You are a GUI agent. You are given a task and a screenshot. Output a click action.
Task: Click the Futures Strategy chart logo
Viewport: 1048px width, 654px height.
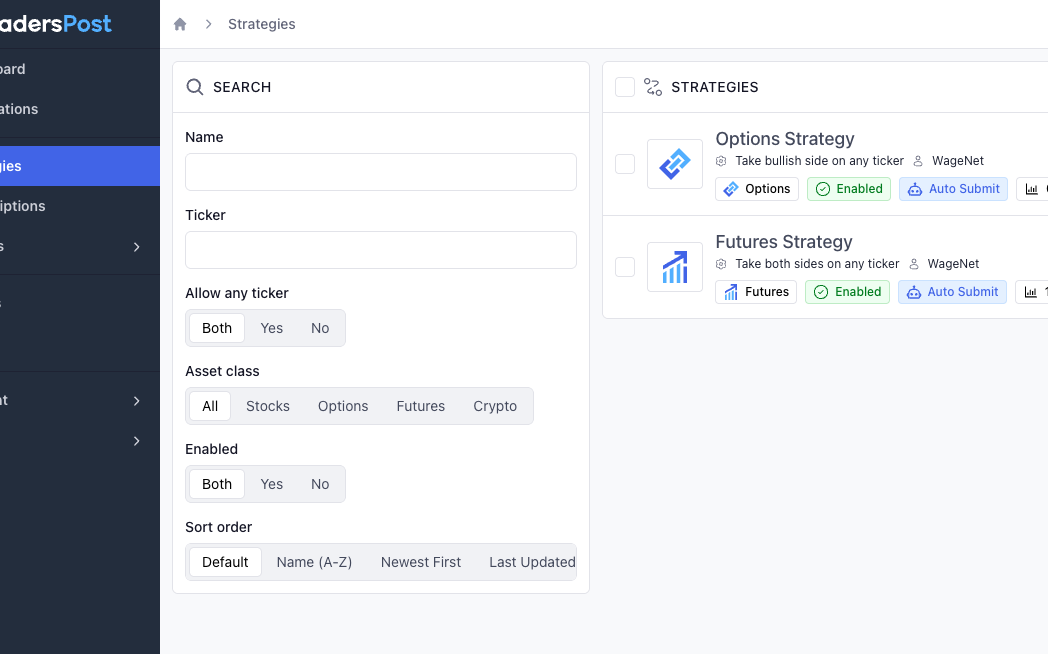click(674, 267)
